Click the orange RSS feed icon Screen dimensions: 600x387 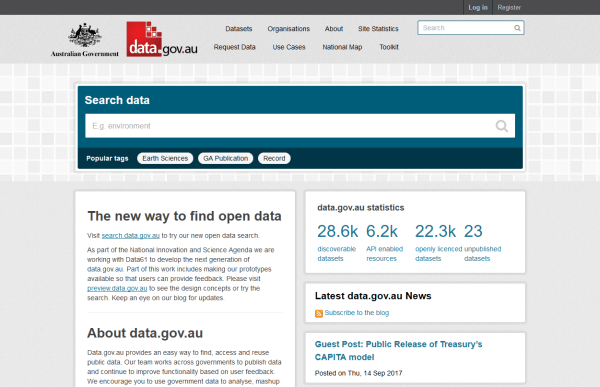(x=319, y=314)
